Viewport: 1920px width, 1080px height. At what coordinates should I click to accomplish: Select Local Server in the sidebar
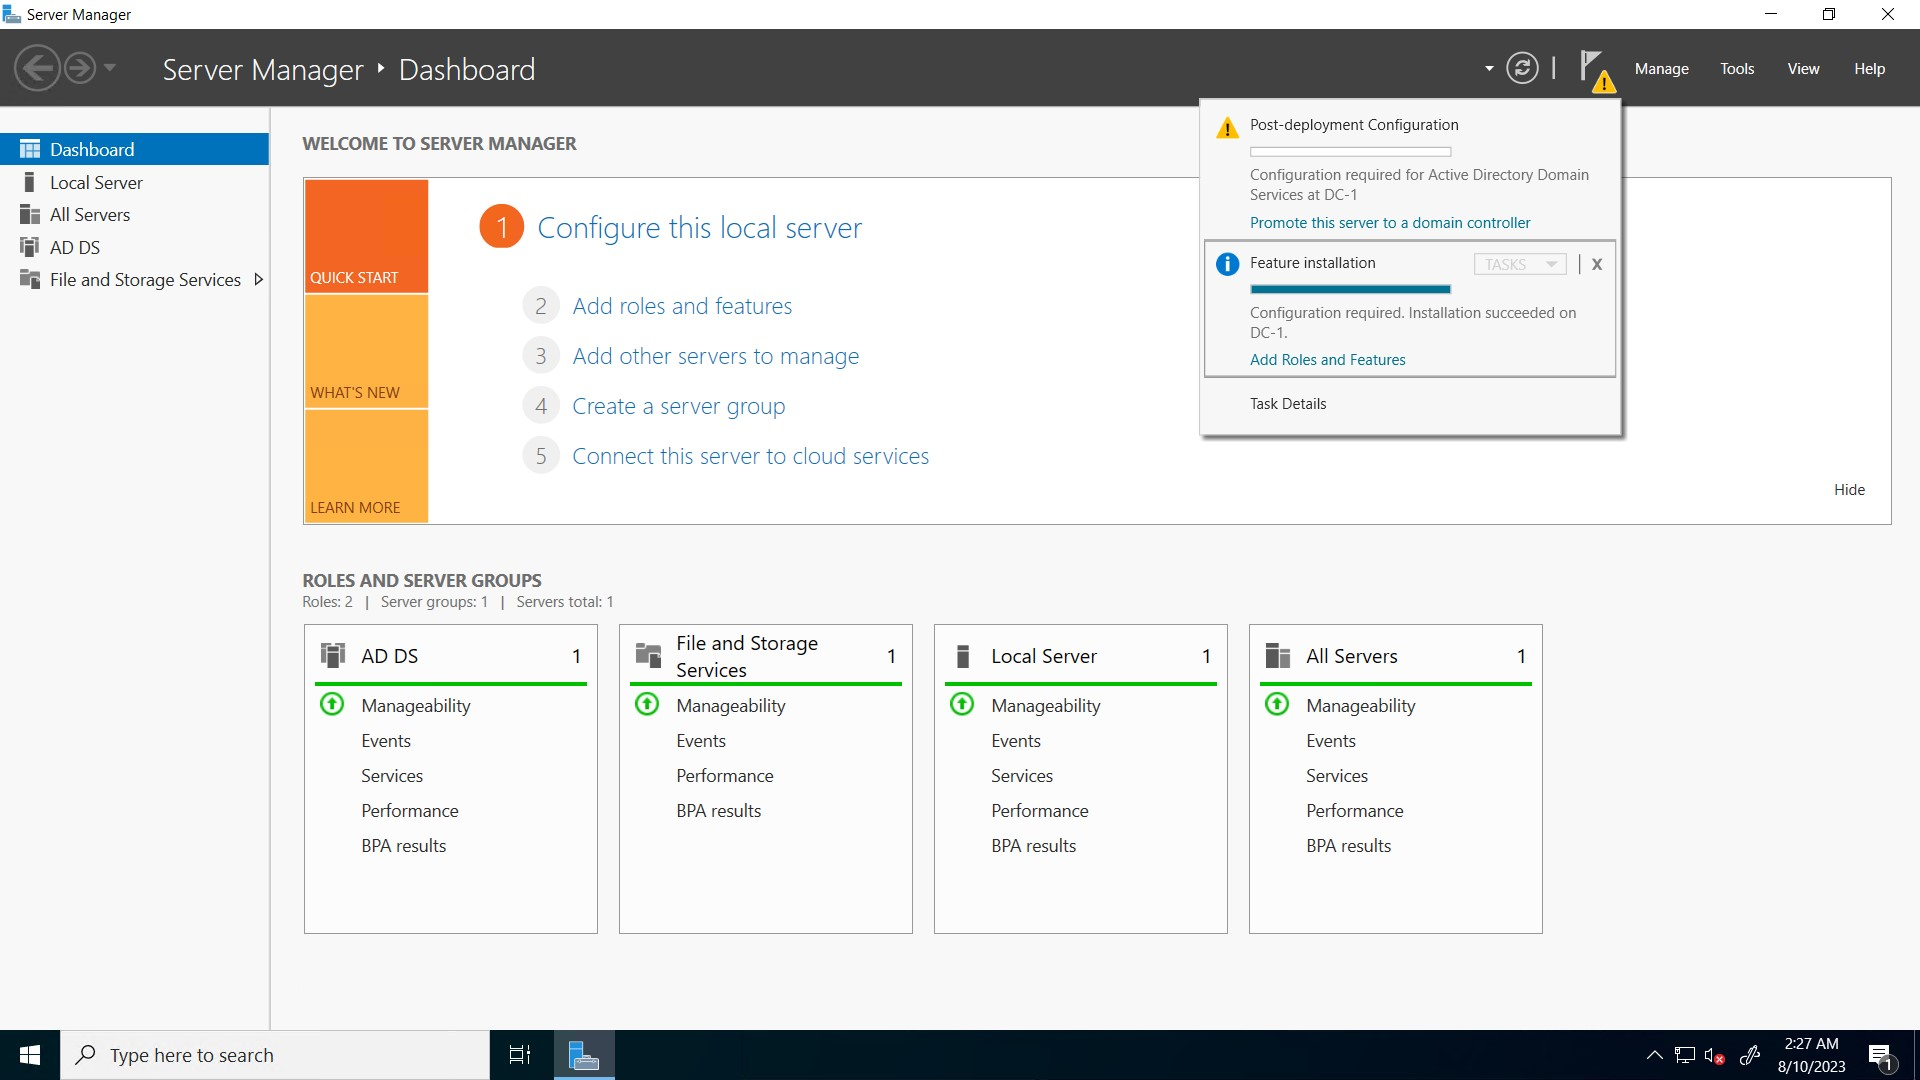point(96,182)
